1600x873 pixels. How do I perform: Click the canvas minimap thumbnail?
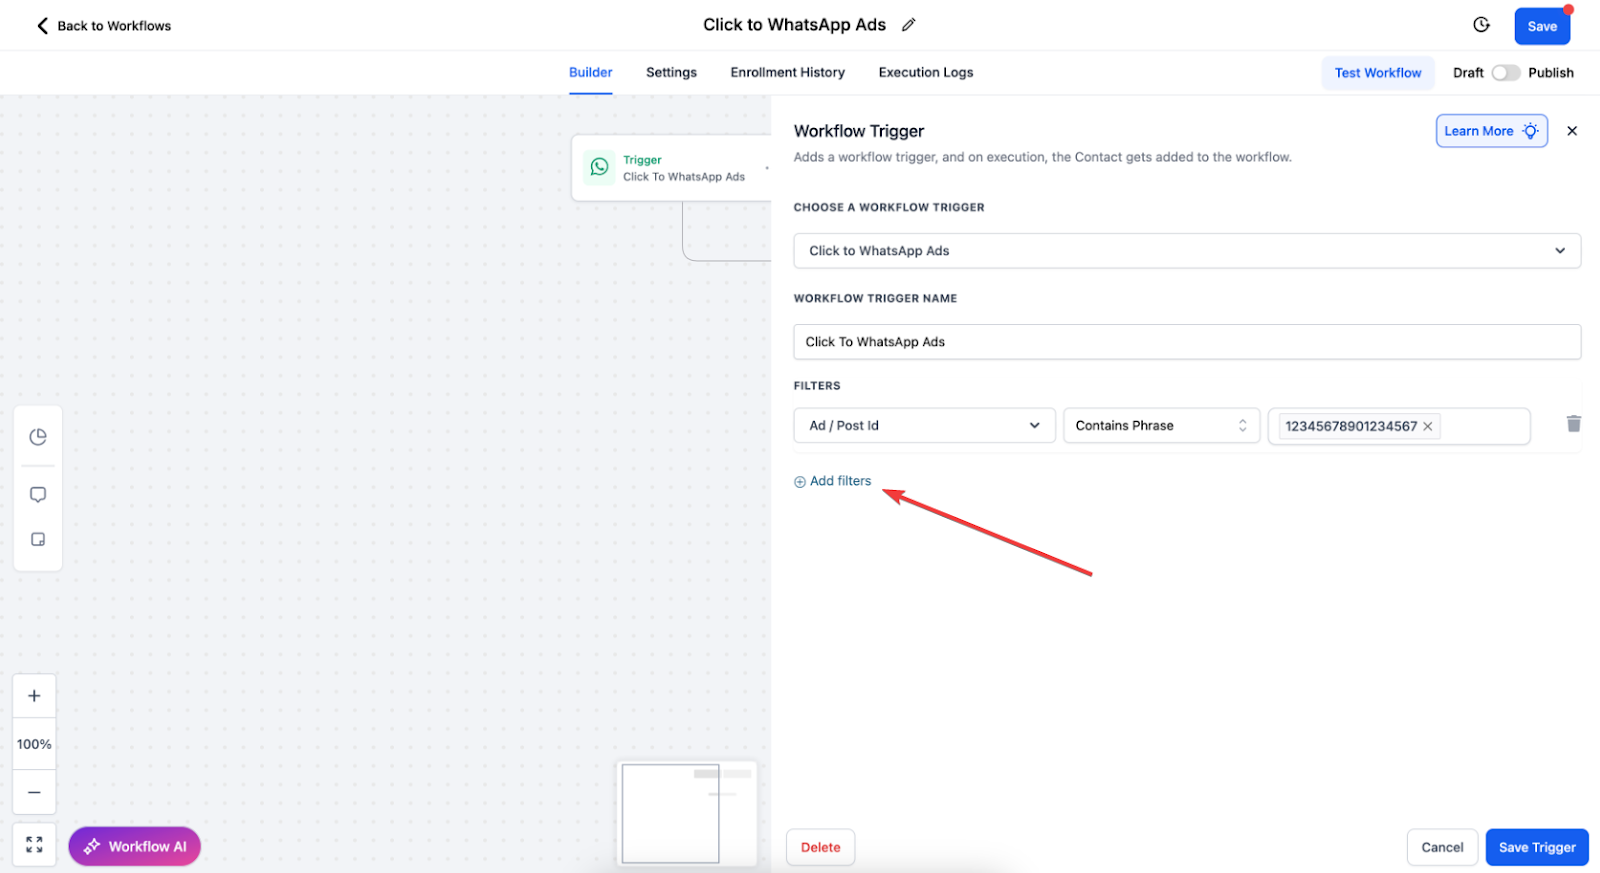(686, 813)
